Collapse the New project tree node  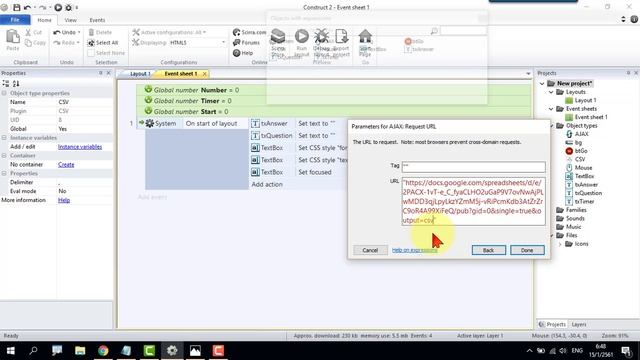click(x=542, y=83)
